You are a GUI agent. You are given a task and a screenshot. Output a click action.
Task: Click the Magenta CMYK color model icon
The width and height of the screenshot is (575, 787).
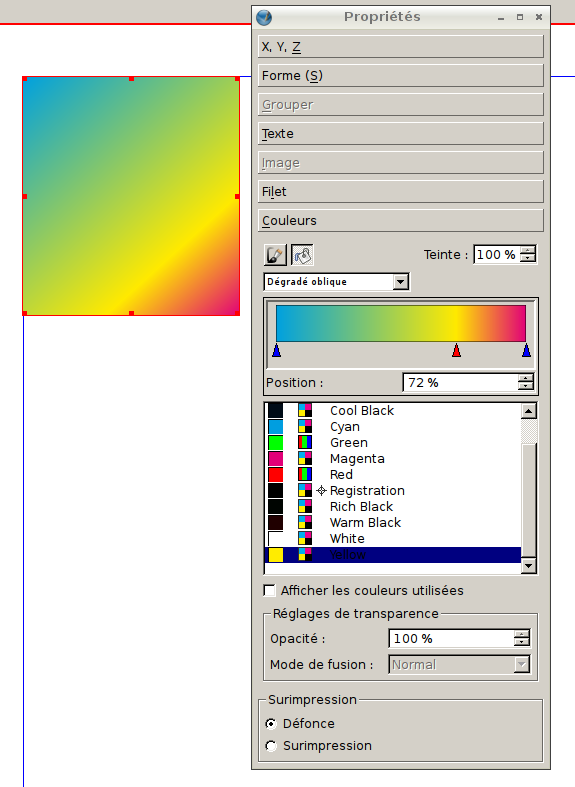(305, 459)
